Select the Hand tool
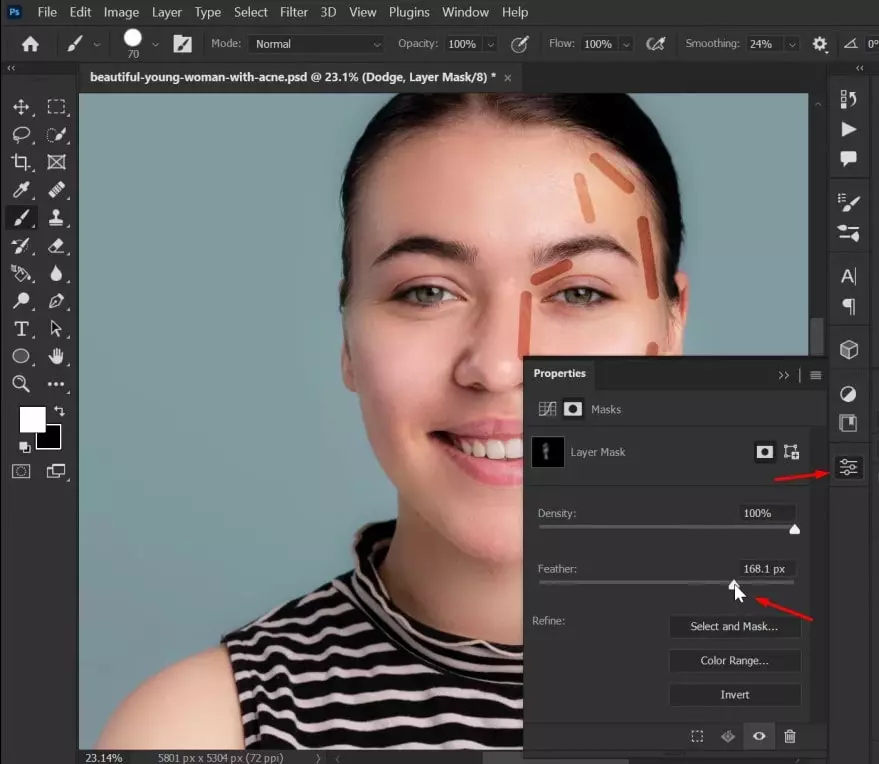This screenshot has width=879, height=764. click(x=56, y=356)
